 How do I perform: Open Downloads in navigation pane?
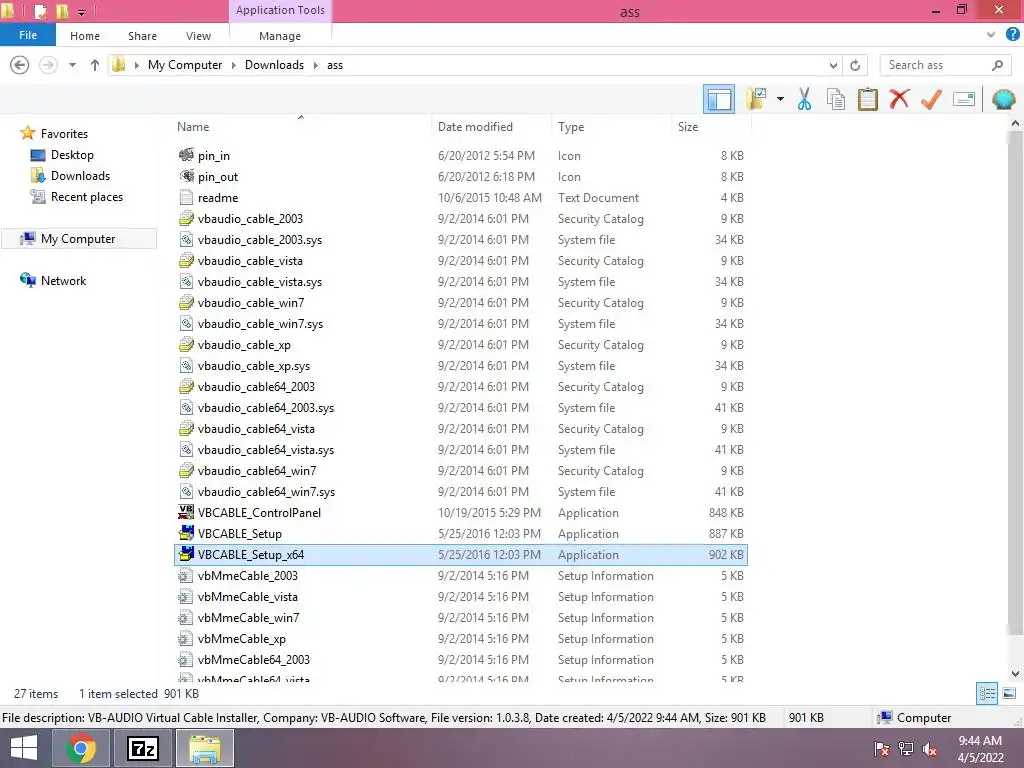pos(80,176)
